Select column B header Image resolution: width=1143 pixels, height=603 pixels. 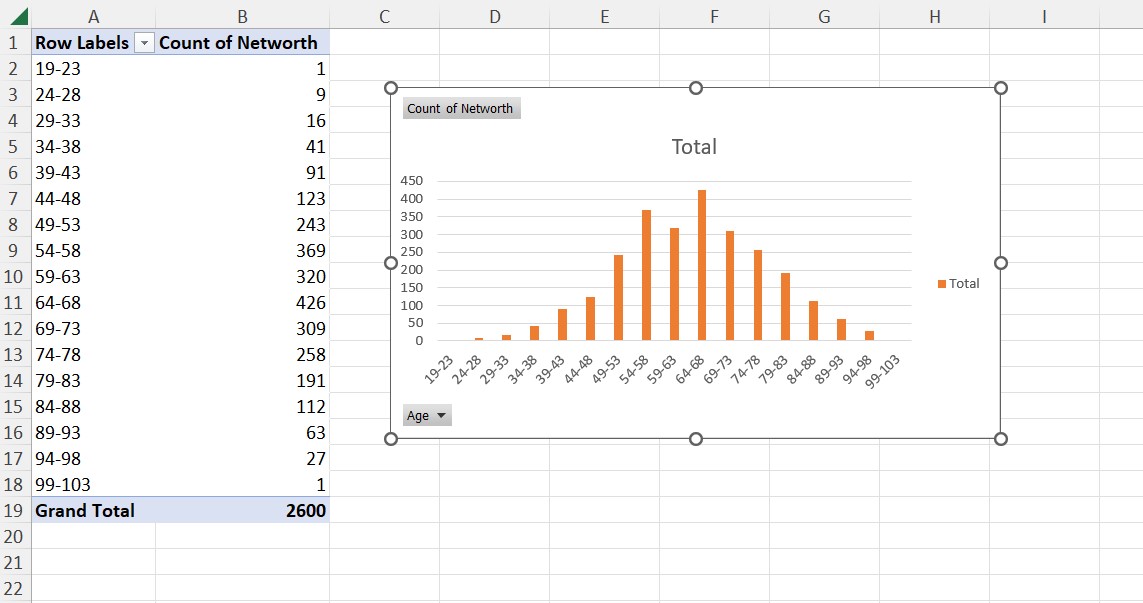coord(242,17)
